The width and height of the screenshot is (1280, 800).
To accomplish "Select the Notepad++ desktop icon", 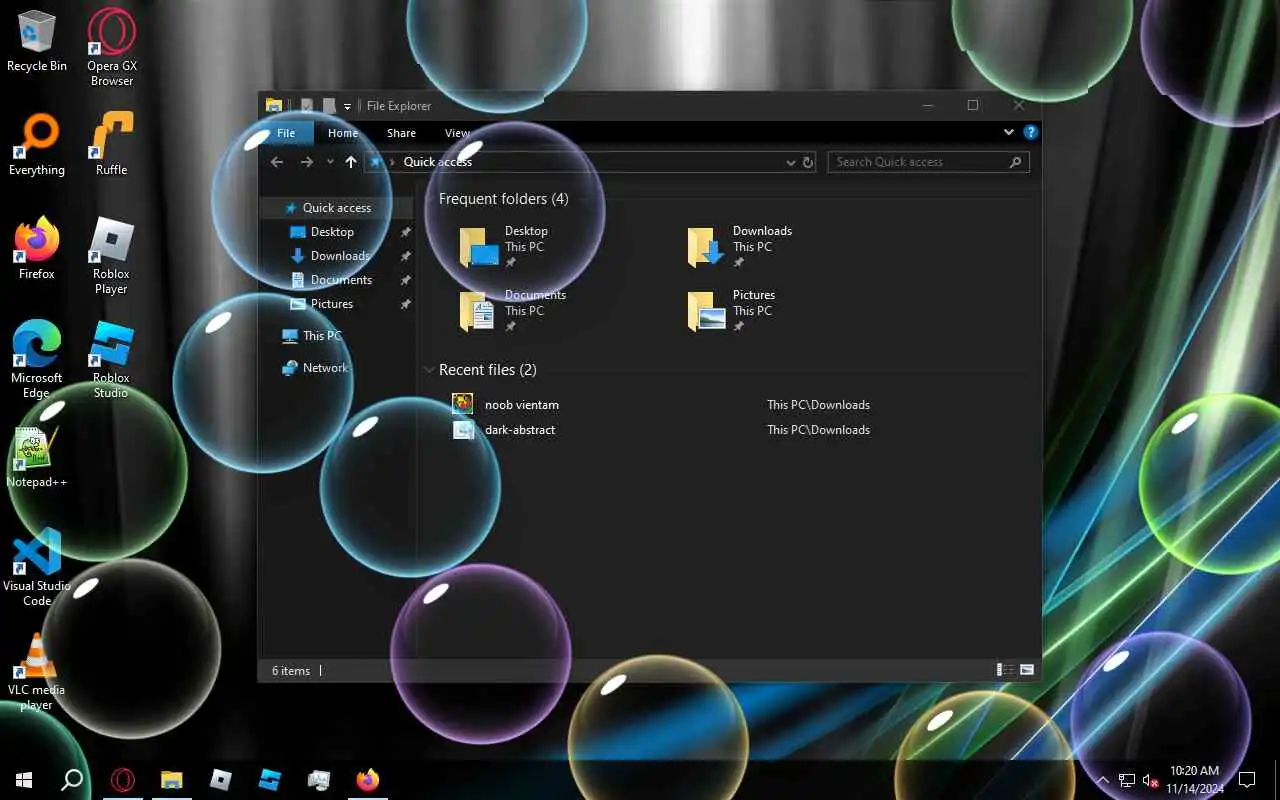I will pyautogui.click(x=37, y=457).
